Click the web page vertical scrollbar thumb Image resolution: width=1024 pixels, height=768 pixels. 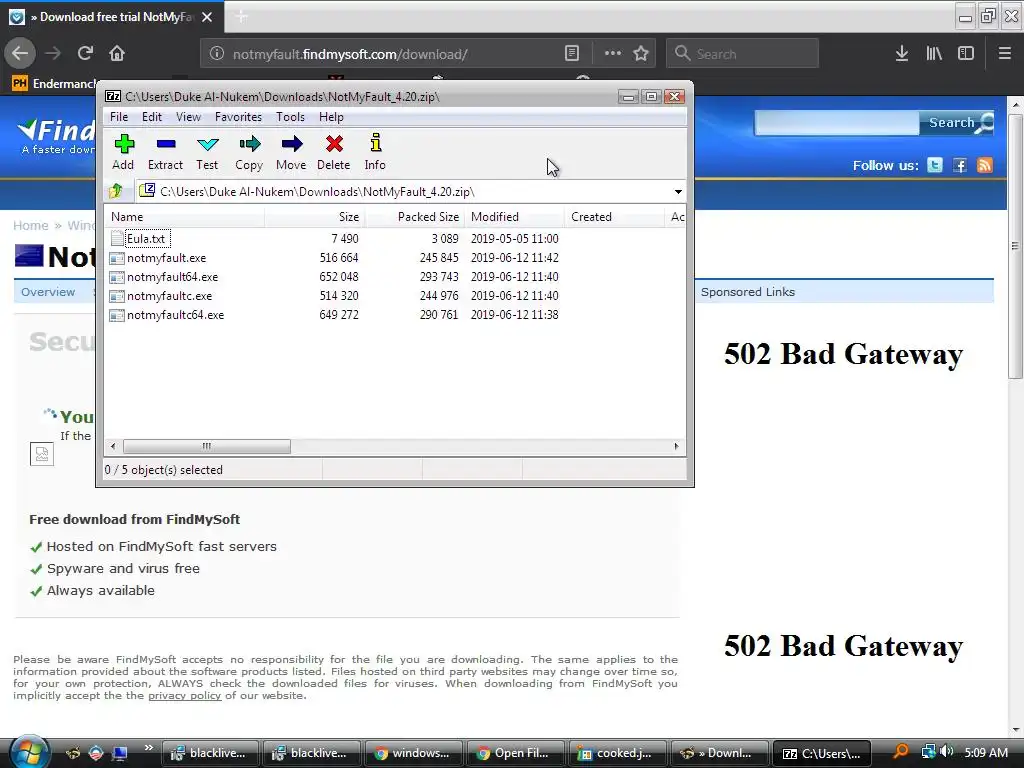[1015, 246]
